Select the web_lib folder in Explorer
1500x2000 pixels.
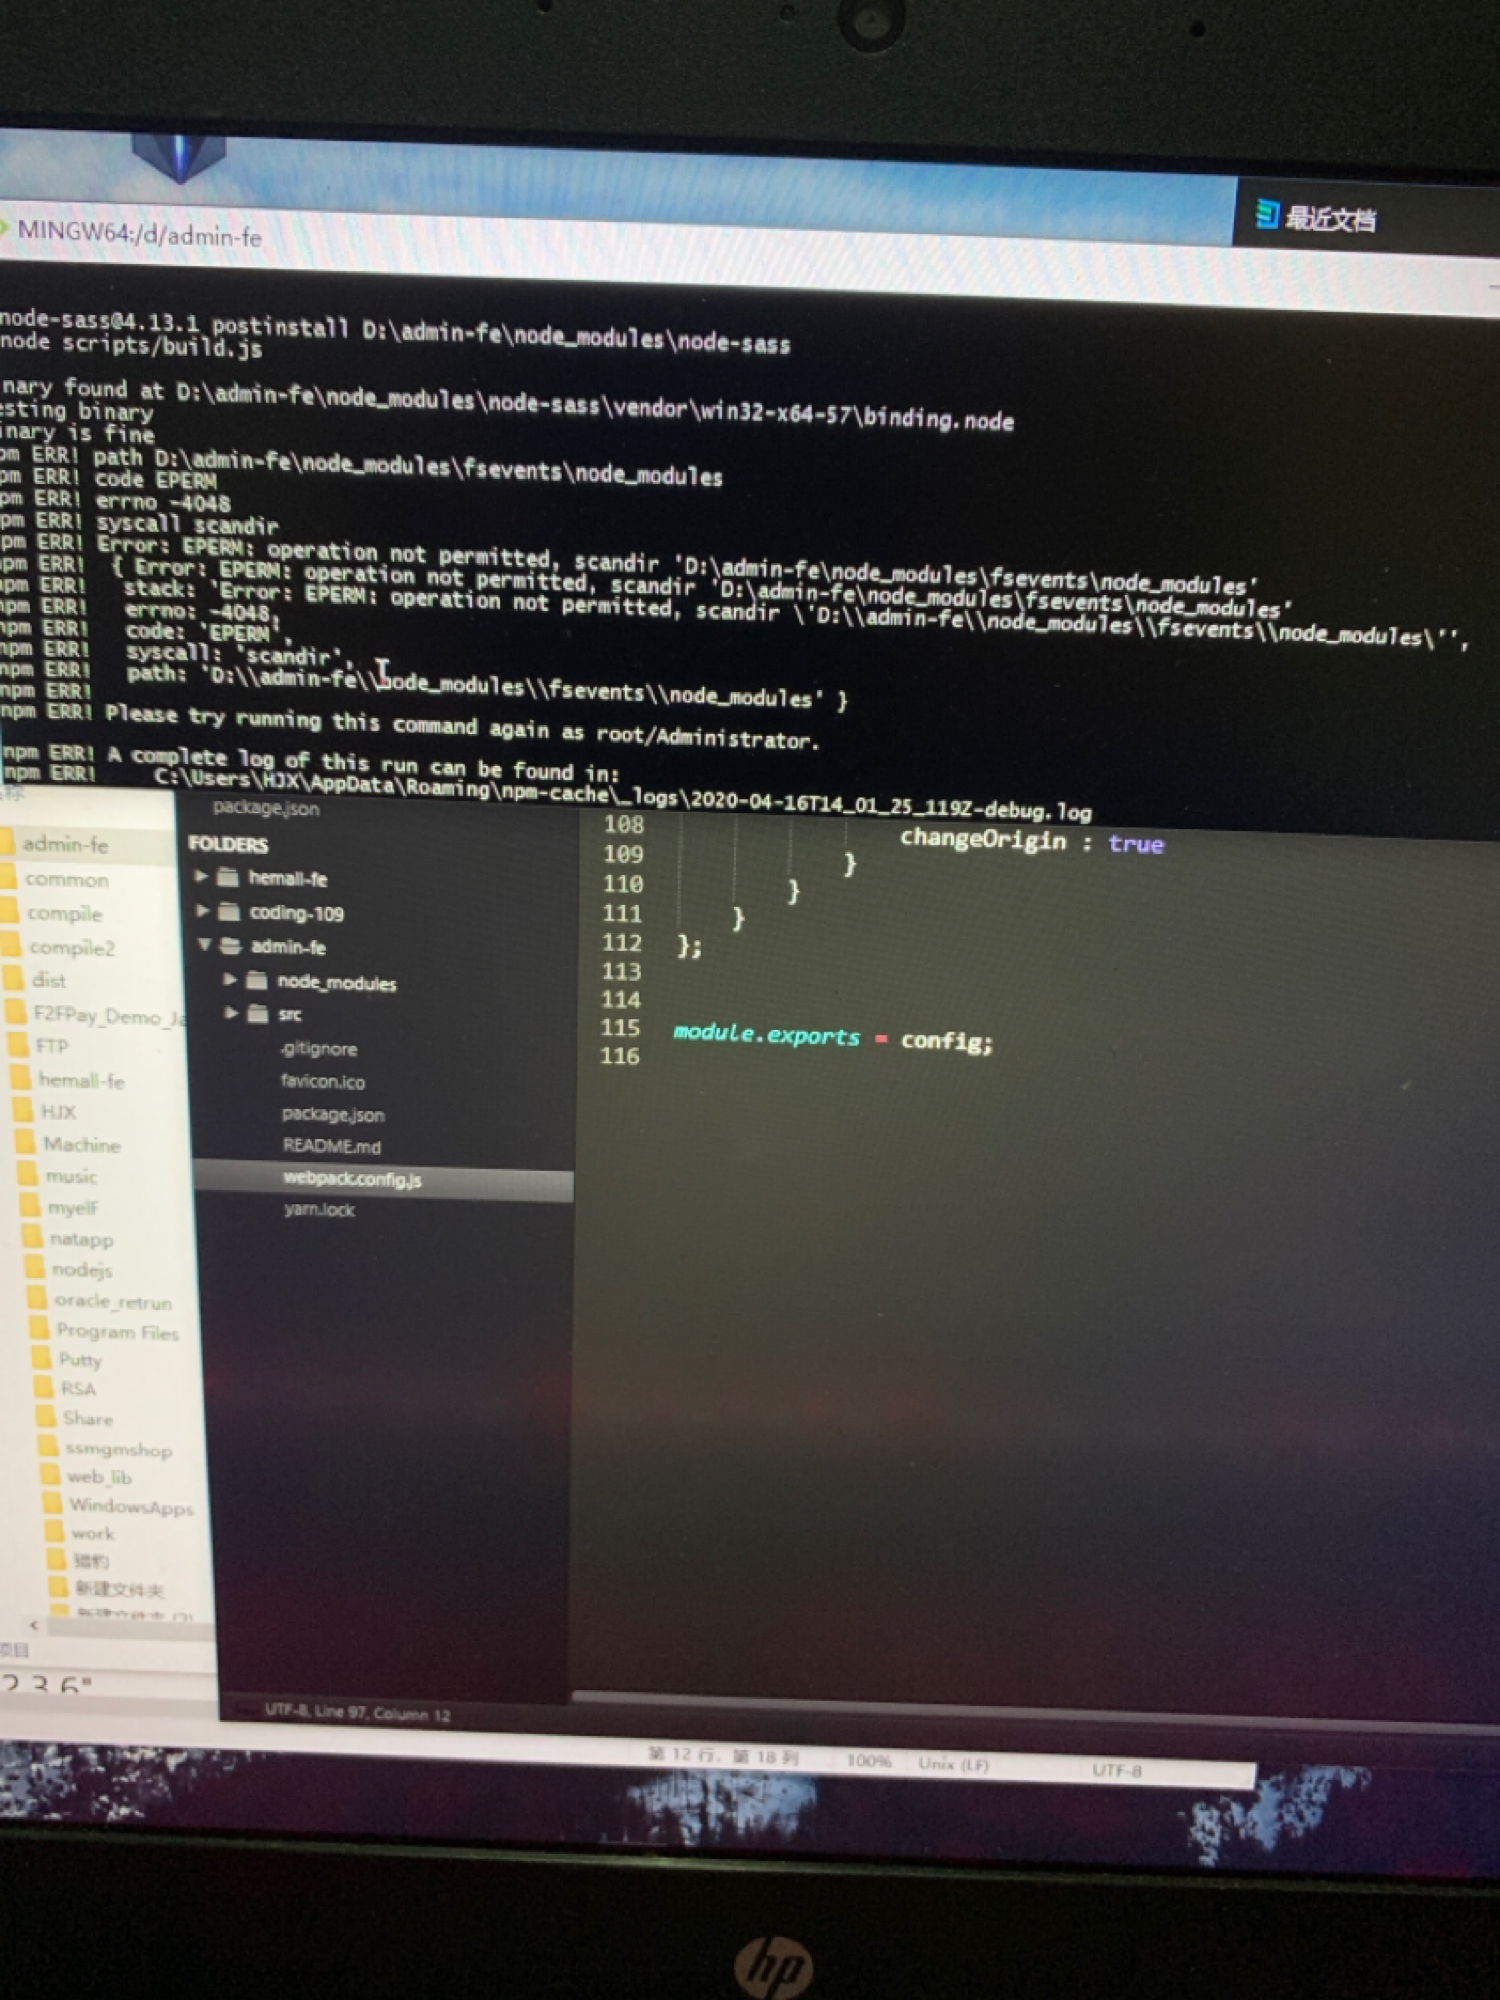click(99, 1476)
